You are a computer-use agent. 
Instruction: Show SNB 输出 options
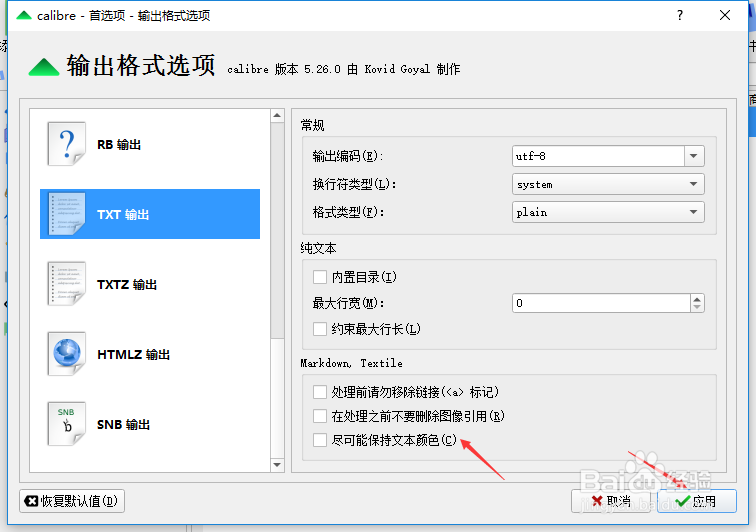point(150,424)
